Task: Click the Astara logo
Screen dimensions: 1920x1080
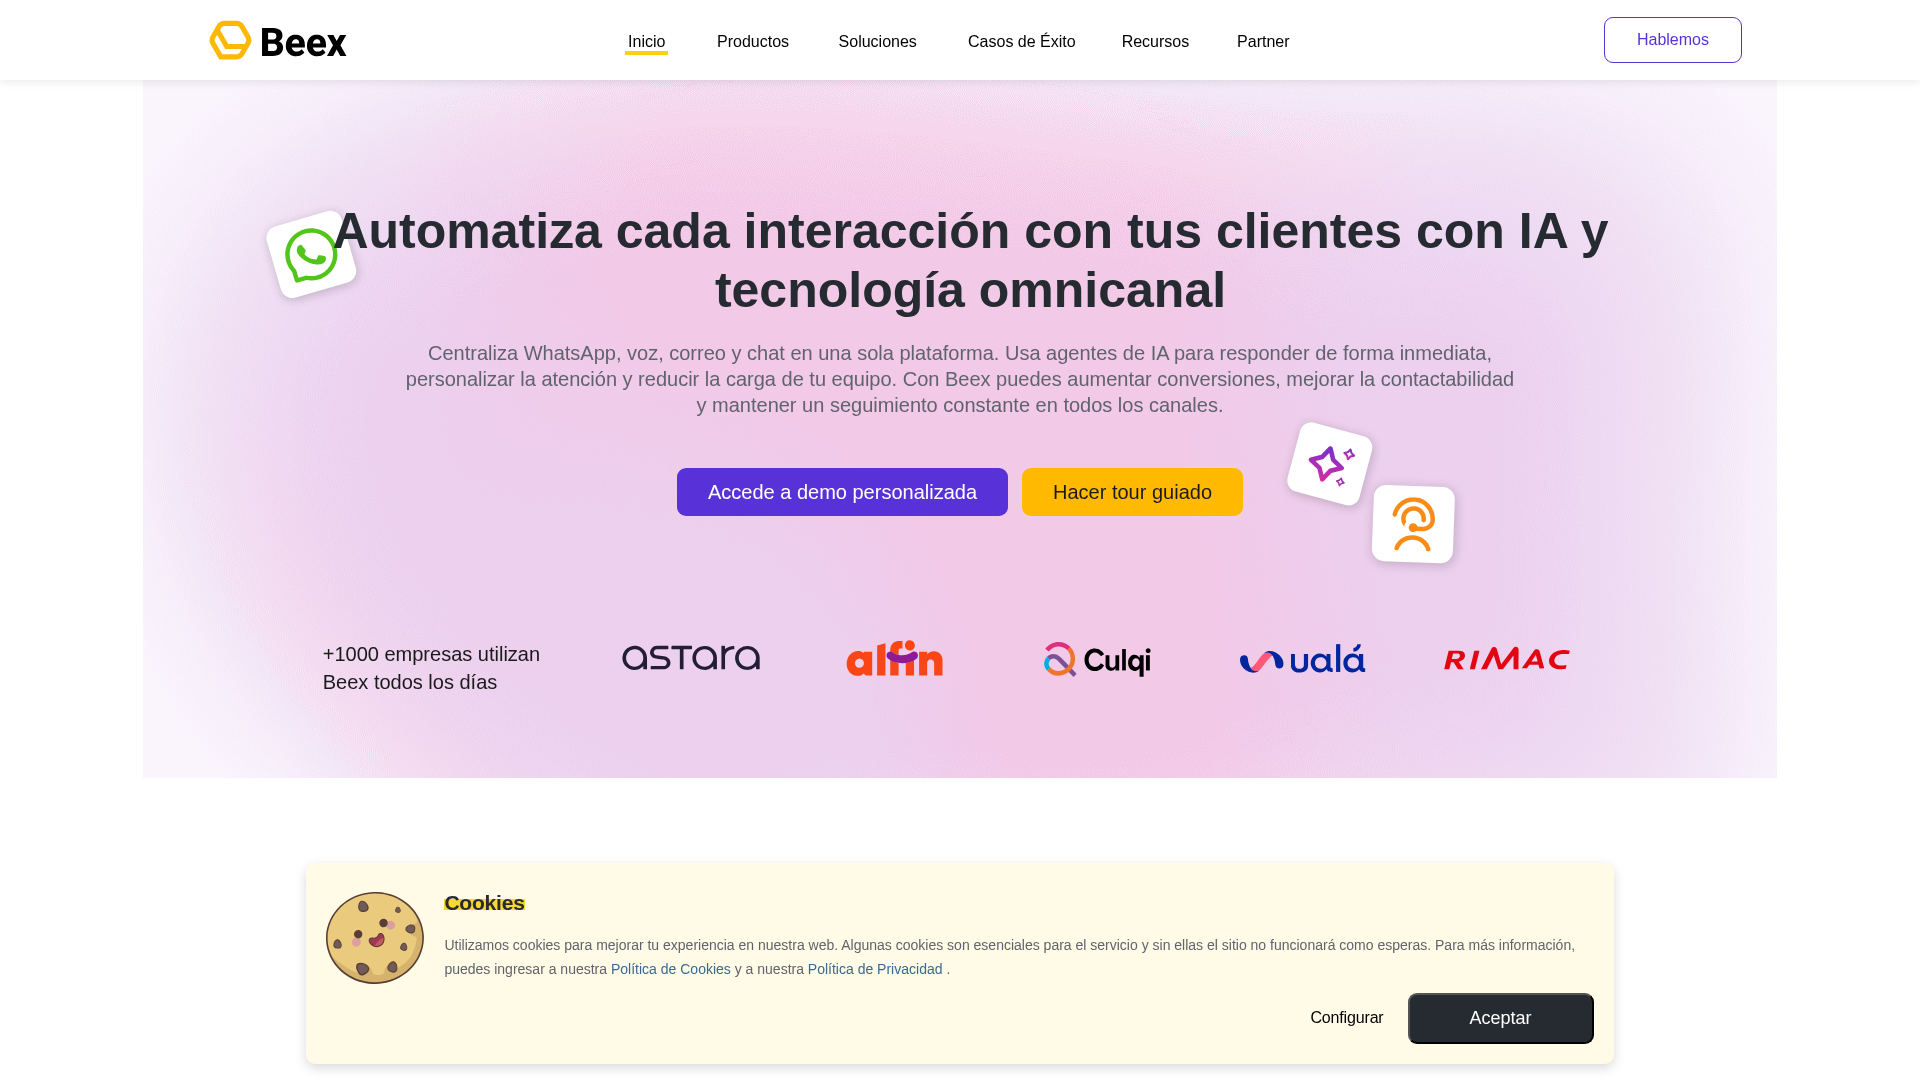Action: coord(691,658)
